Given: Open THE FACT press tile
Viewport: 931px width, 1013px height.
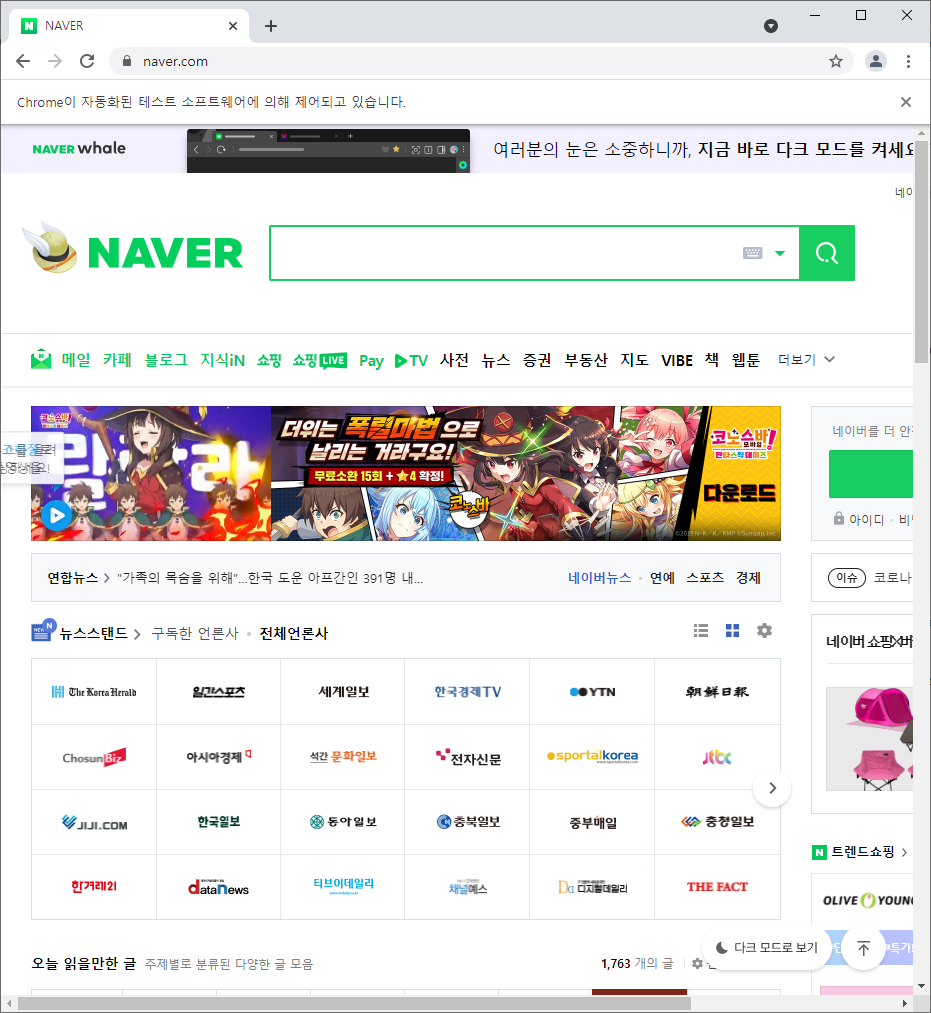Looking at the screenshot, I should [x=717, y=887].
